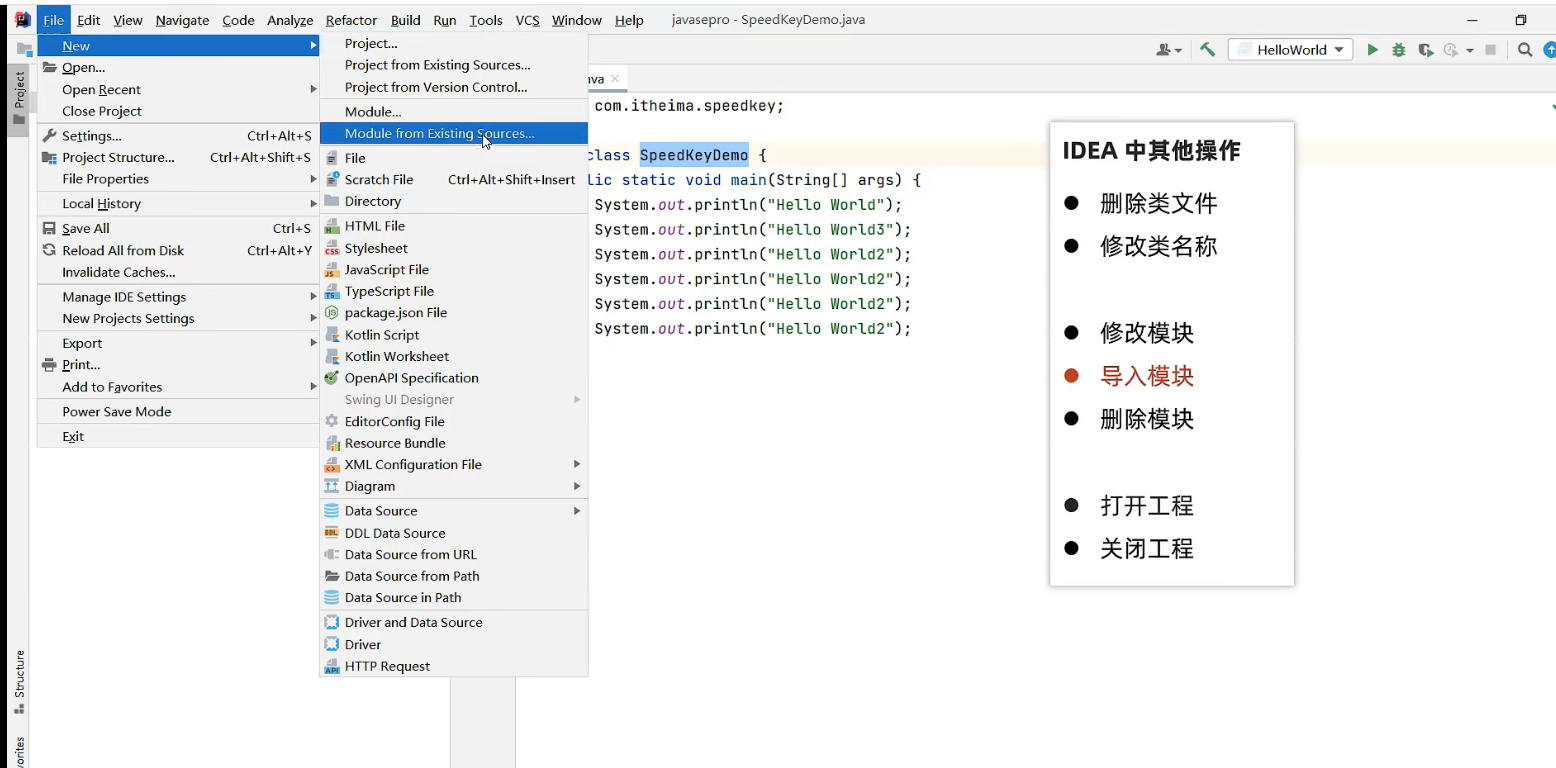The width and height of the screenshot is (1556, 768).
Task: Open the Edit menu
Action: click(88, 20)
